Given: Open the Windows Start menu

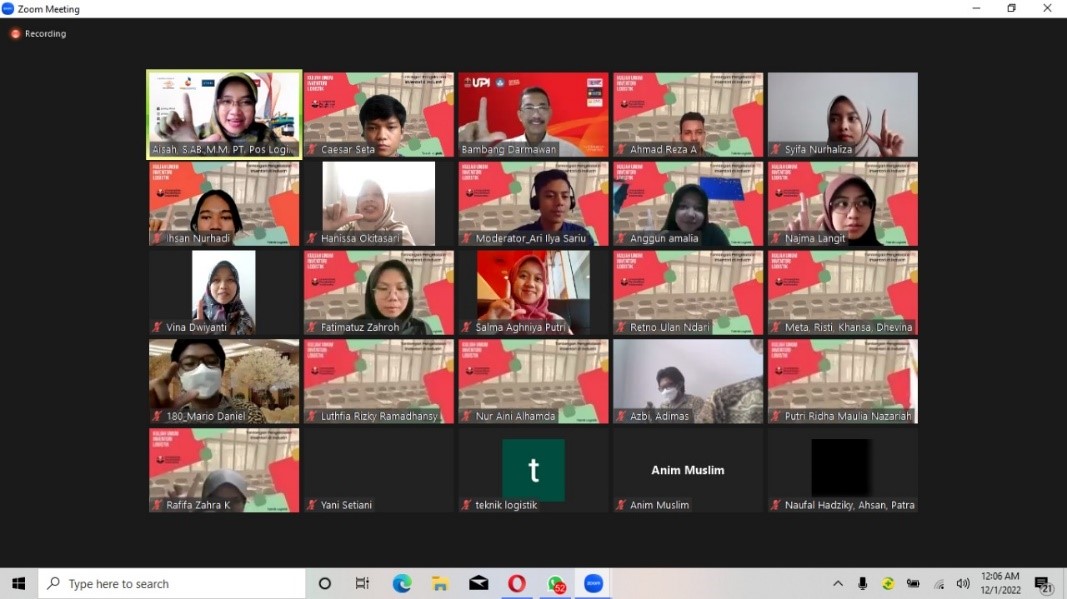Looking at the screenshot, I should coord(18,583).
